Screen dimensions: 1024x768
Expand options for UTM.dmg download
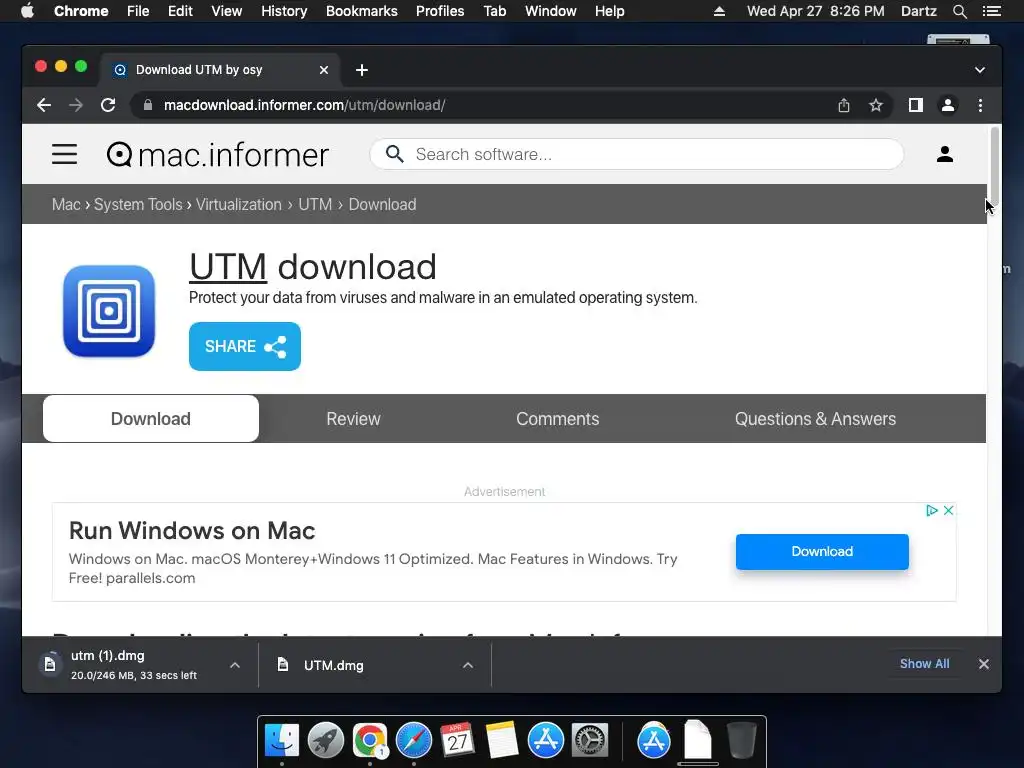[468, 665]
